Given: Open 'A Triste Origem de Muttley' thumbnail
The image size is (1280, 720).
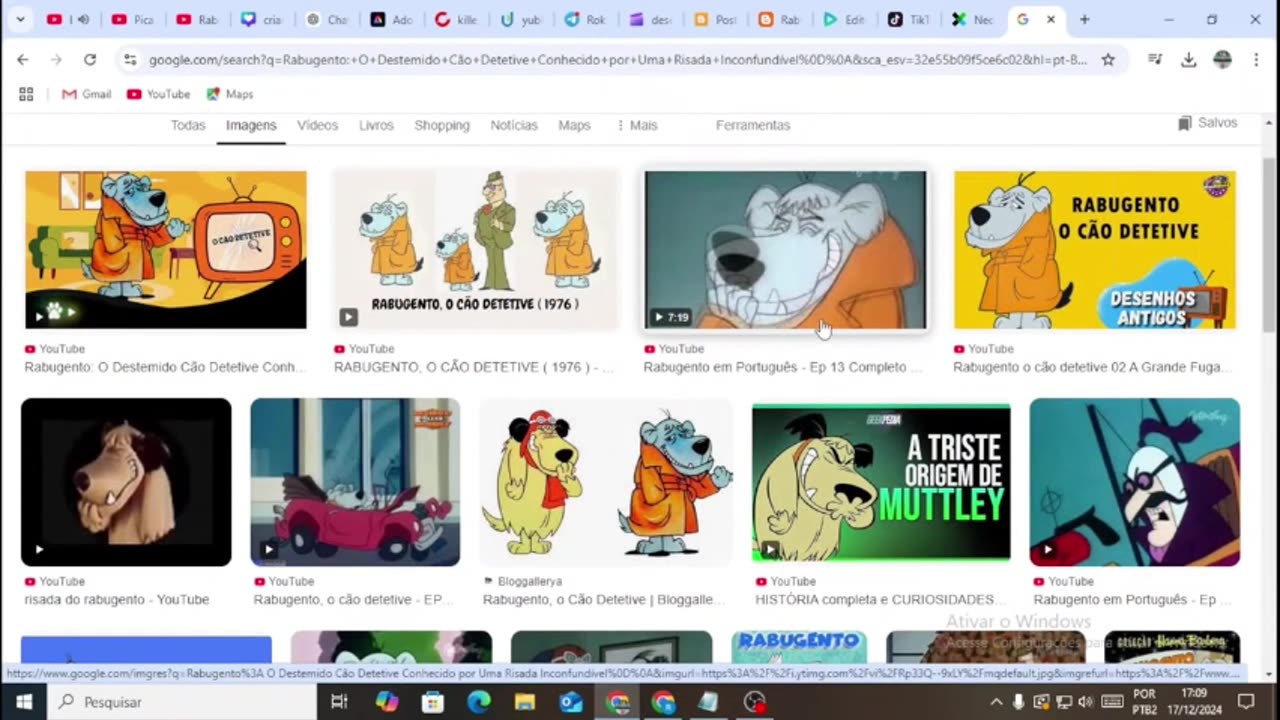Looking at the screenshot, I should point(881,482).
